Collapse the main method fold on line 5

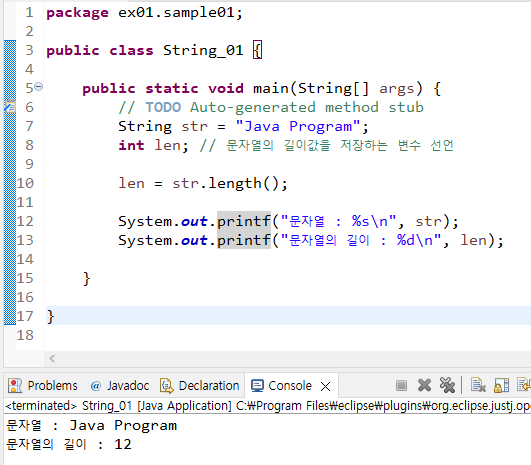pyautogui.click(x=39, y=87)
